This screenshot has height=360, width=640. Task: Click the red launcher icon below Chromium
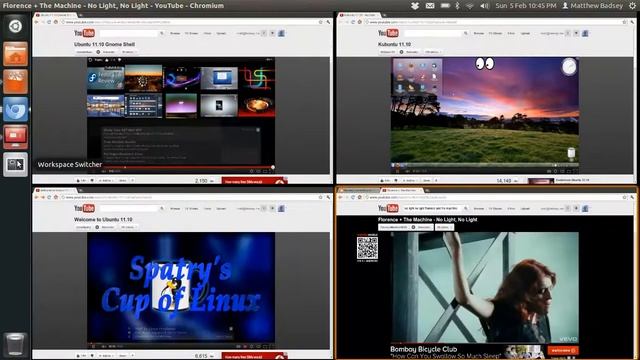point(16,137)
